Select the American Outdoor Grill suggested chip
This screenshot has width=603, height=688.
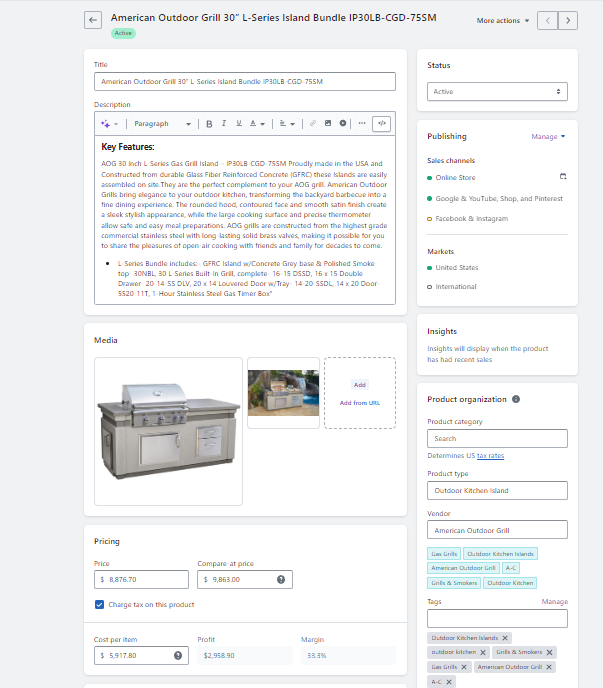[463, 568]
